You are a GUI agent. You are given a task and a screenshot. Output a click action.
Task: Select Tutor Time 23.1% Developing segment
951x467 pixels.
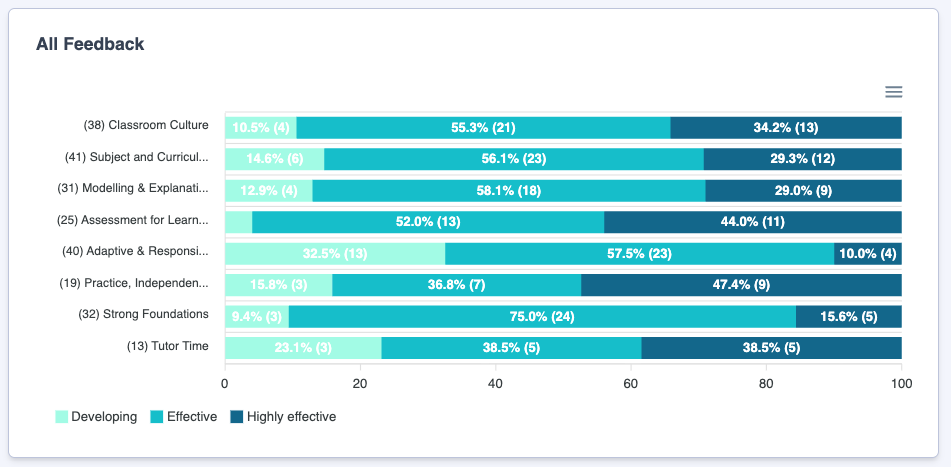pos(302,348)
